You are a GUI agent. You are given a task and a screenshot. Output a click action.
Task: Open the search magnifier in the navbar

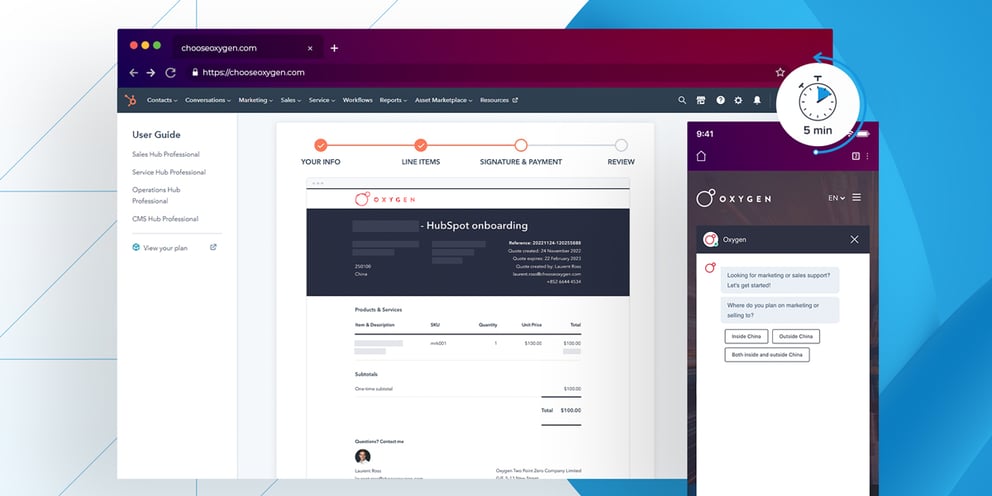682,100
